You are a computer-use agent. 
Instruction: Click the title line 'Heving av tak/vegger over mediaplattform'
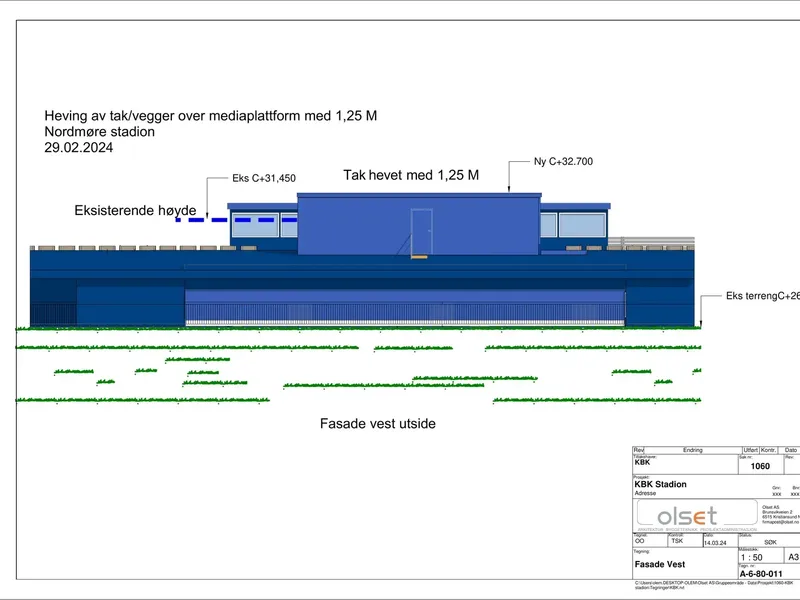(211, 116)
